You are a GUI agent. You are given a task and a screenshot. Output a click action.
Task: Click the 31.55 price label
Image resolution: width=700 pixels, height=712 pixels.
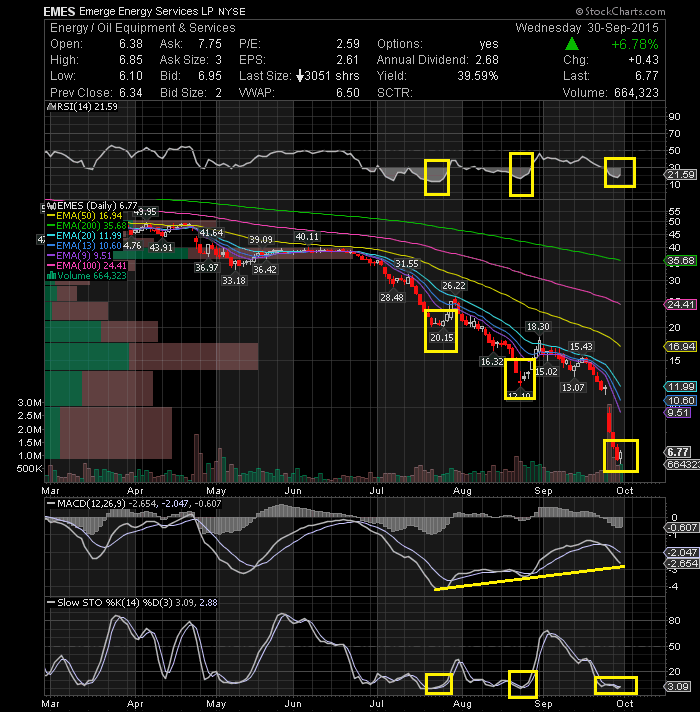click(x=407, y=264)
